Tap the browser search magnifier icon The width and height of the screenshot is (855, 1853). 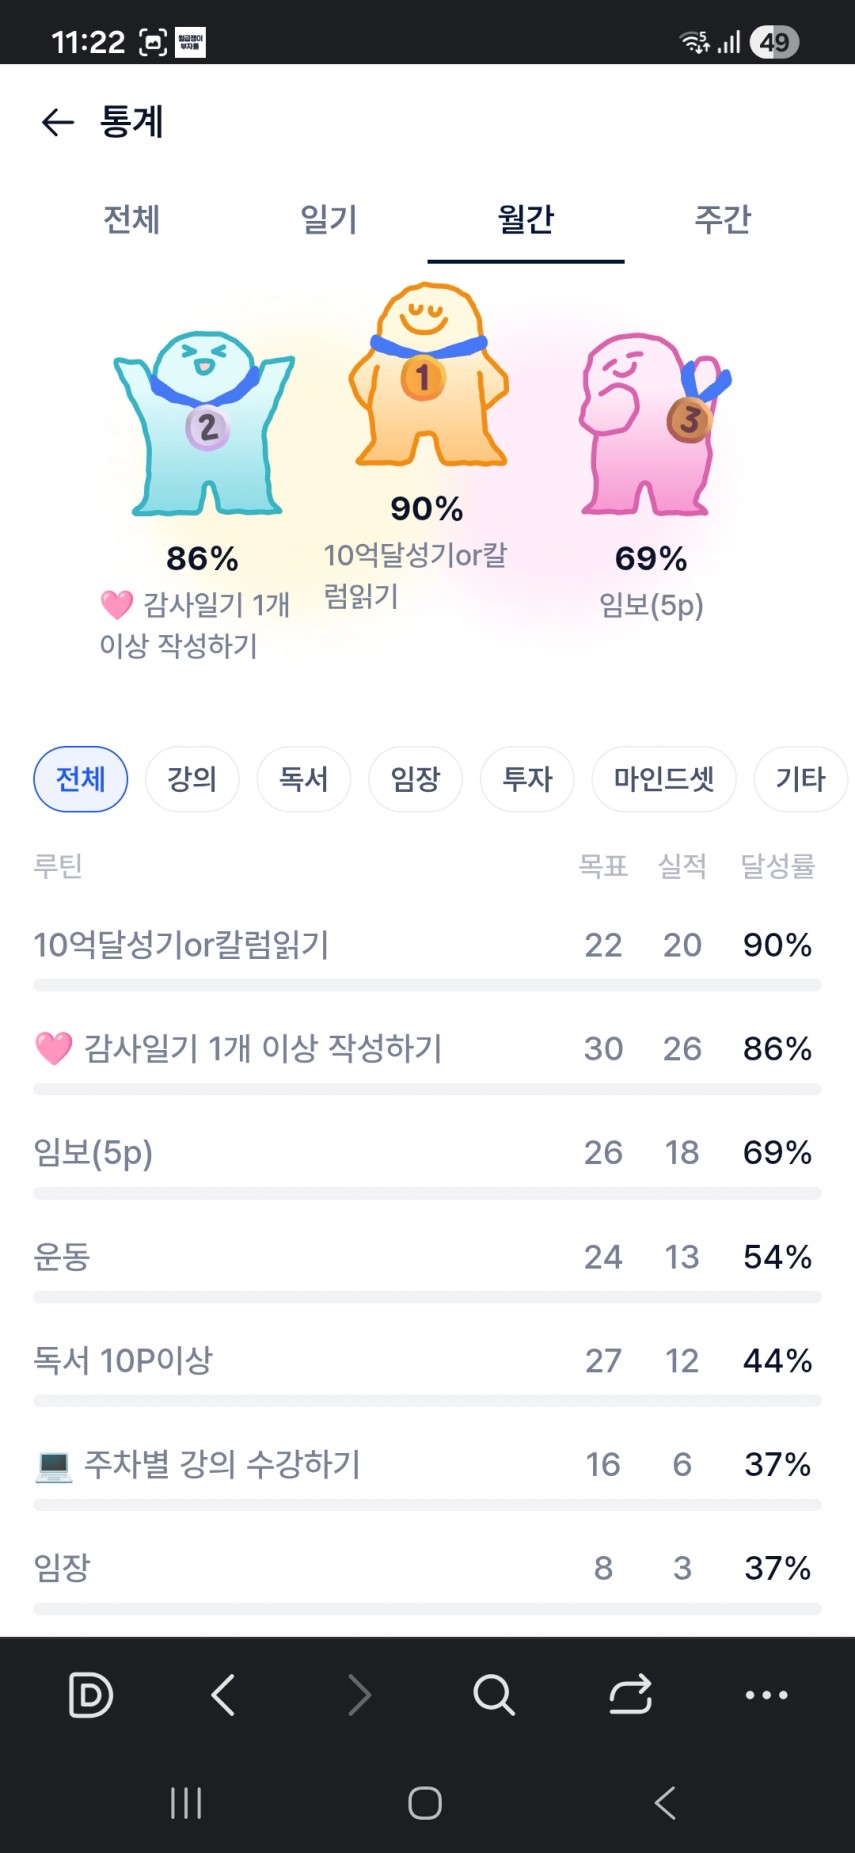pos(493,1695)
